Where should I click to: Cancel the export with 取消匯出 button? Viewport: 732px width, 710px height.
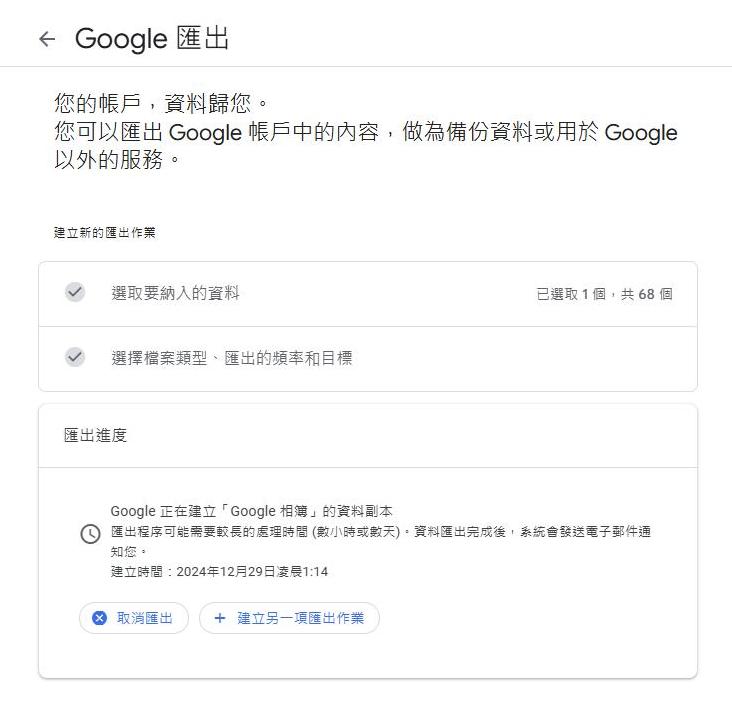(134, 618)
